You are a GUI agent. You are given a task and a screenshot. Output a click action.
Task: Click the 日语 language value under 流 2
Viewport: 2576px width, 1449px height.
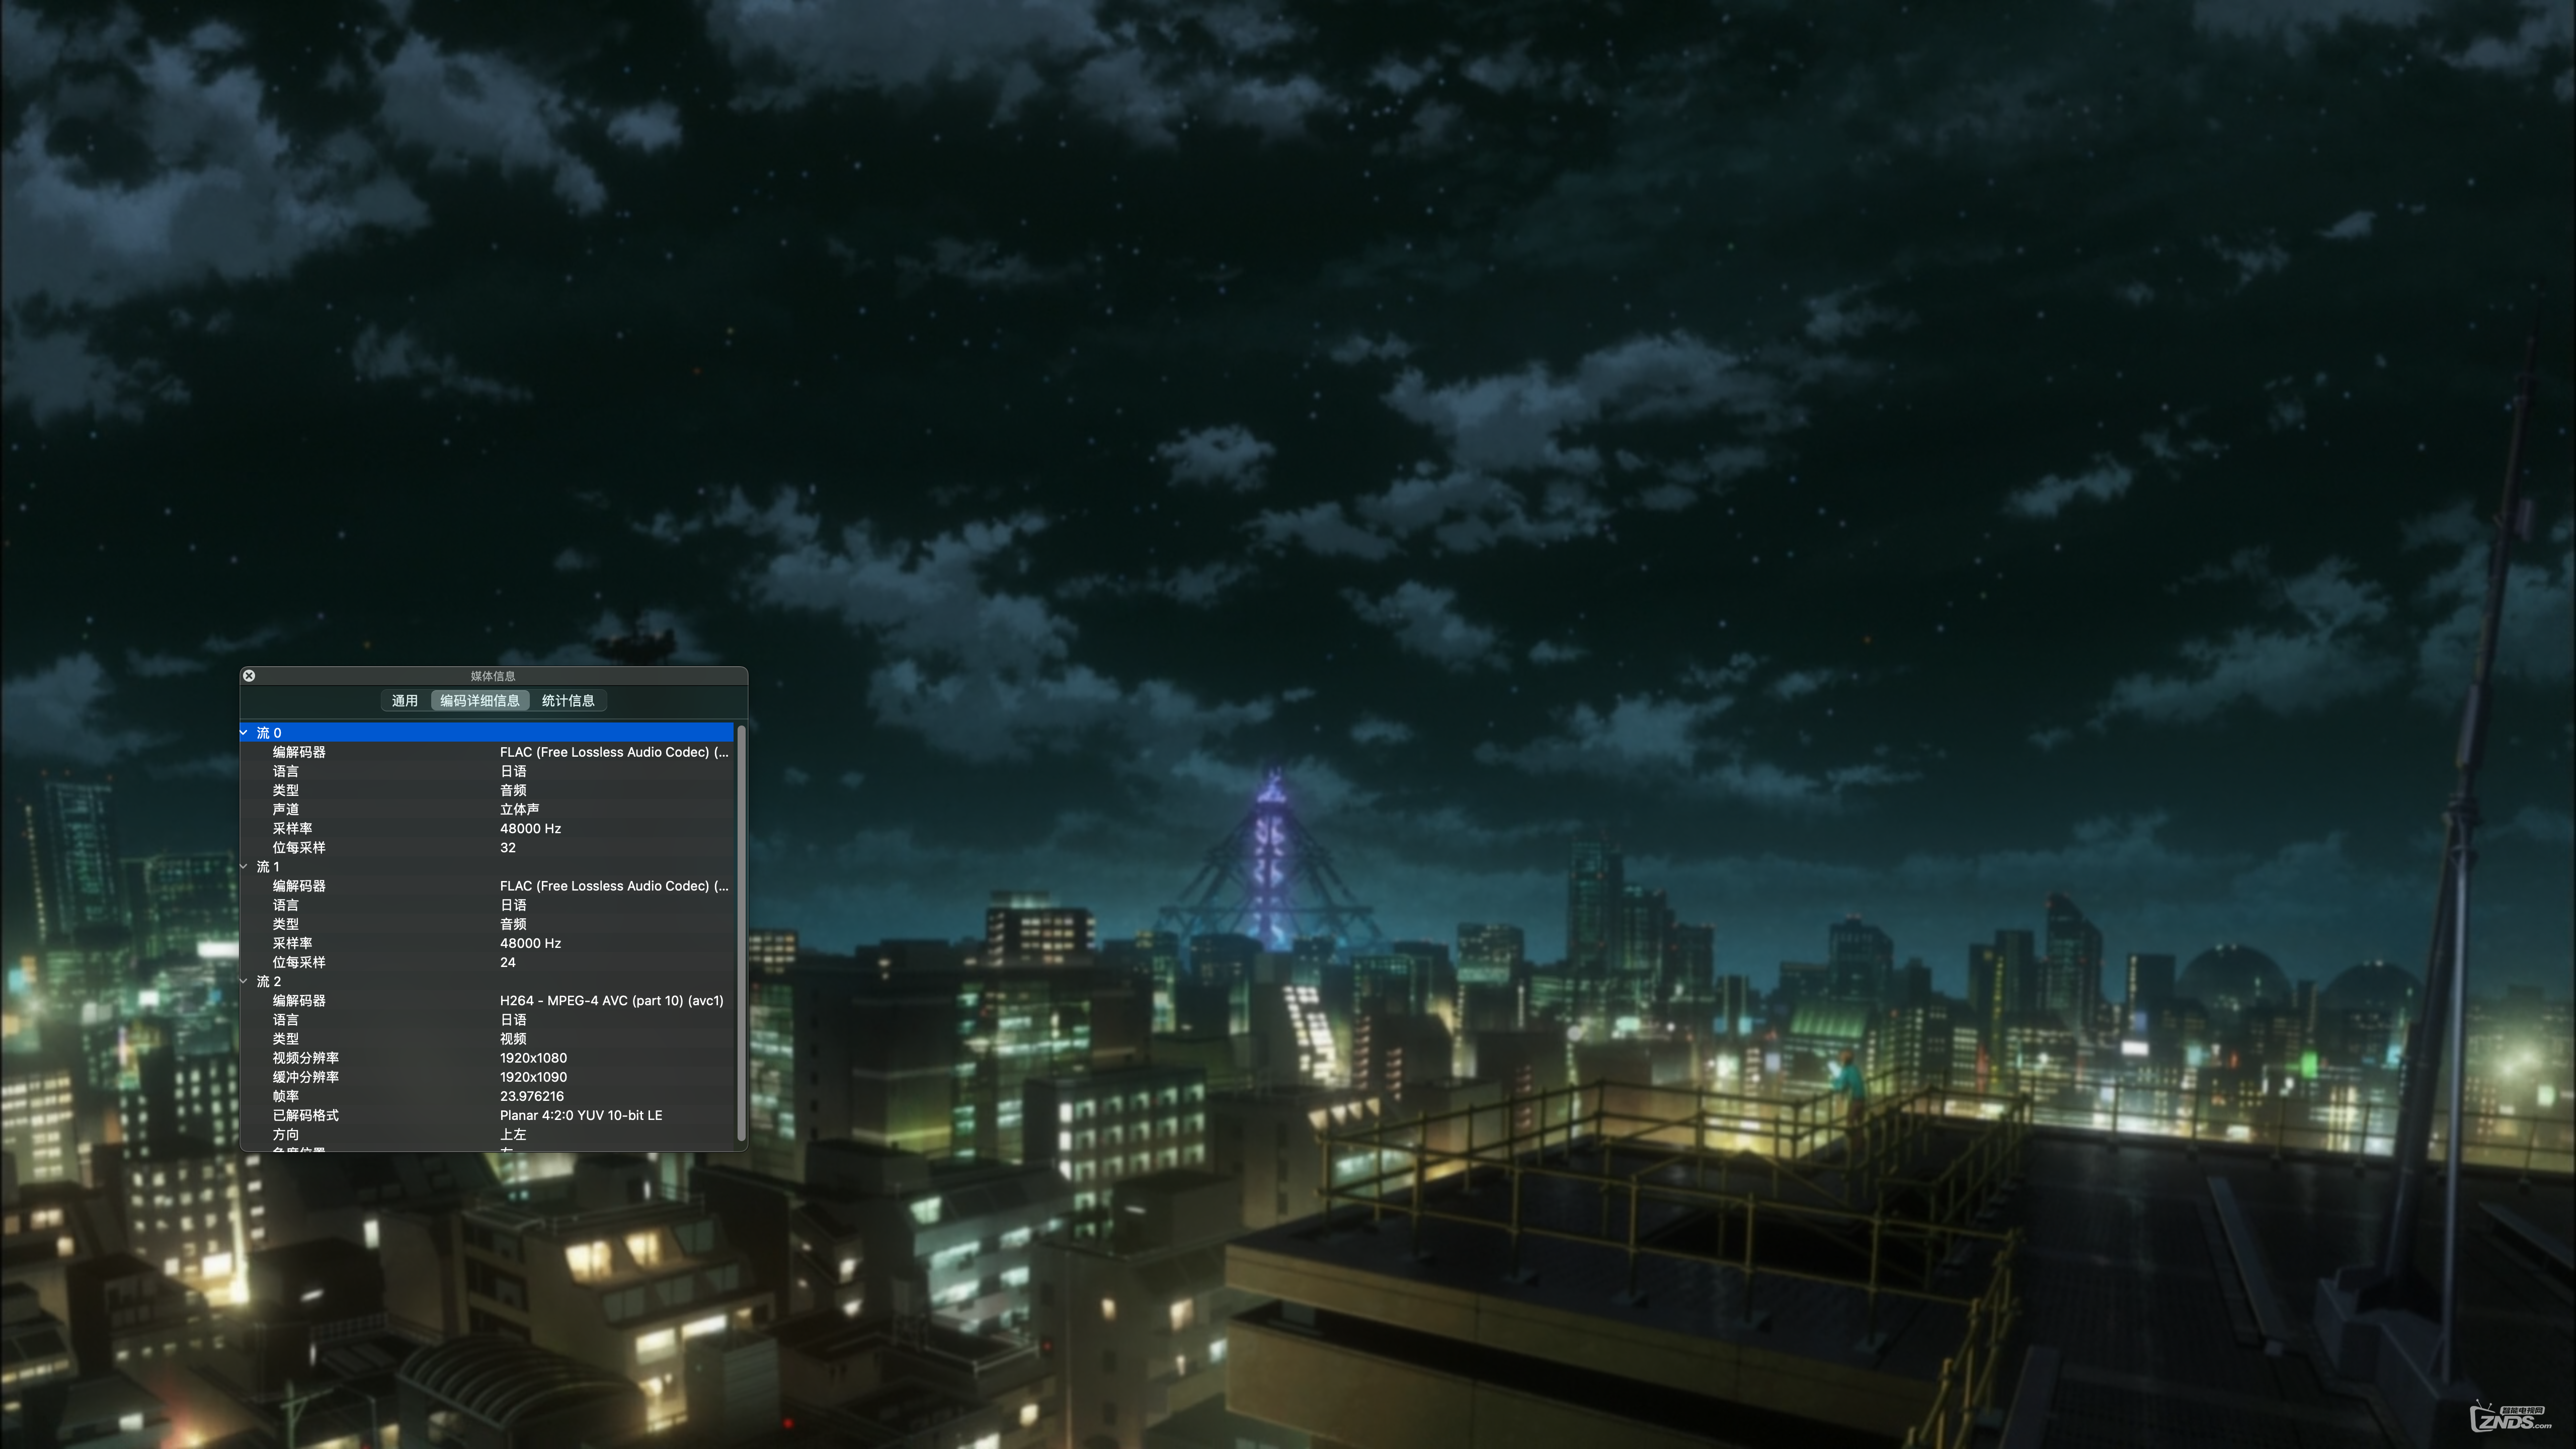pos(513,1020)
